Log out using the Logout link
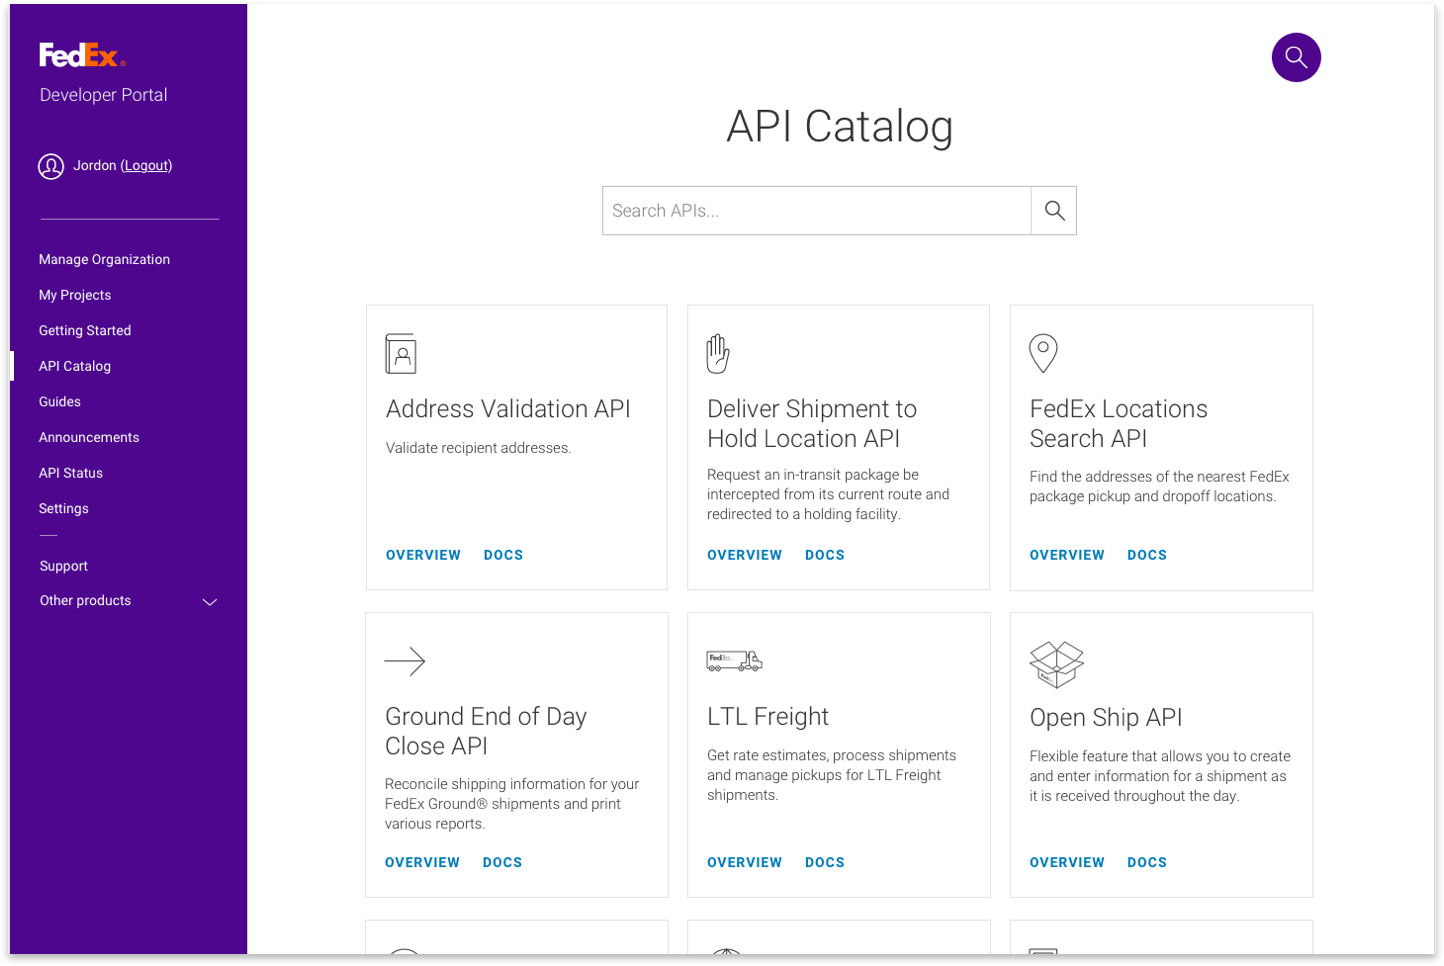1444x966 pixels. (x=146, y=166)
